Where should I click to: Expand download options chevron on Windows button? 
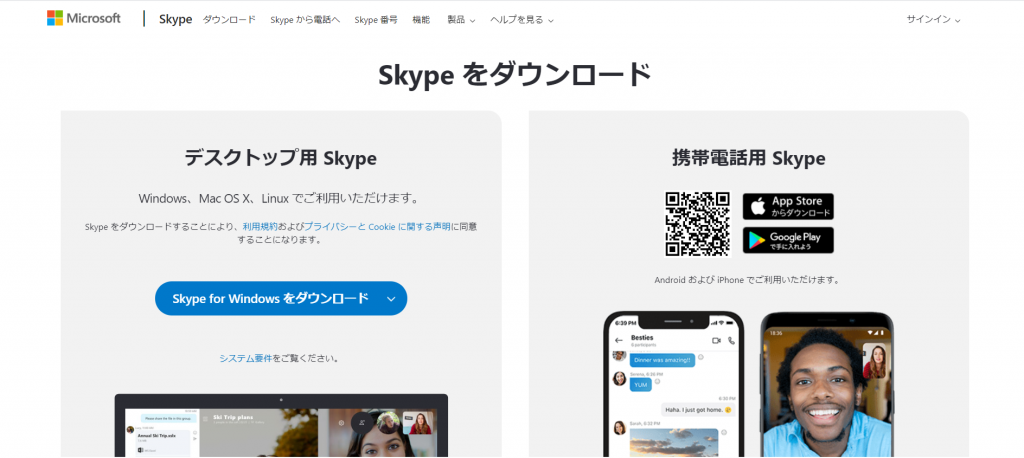pyautogui.click(x=391, y=299)
